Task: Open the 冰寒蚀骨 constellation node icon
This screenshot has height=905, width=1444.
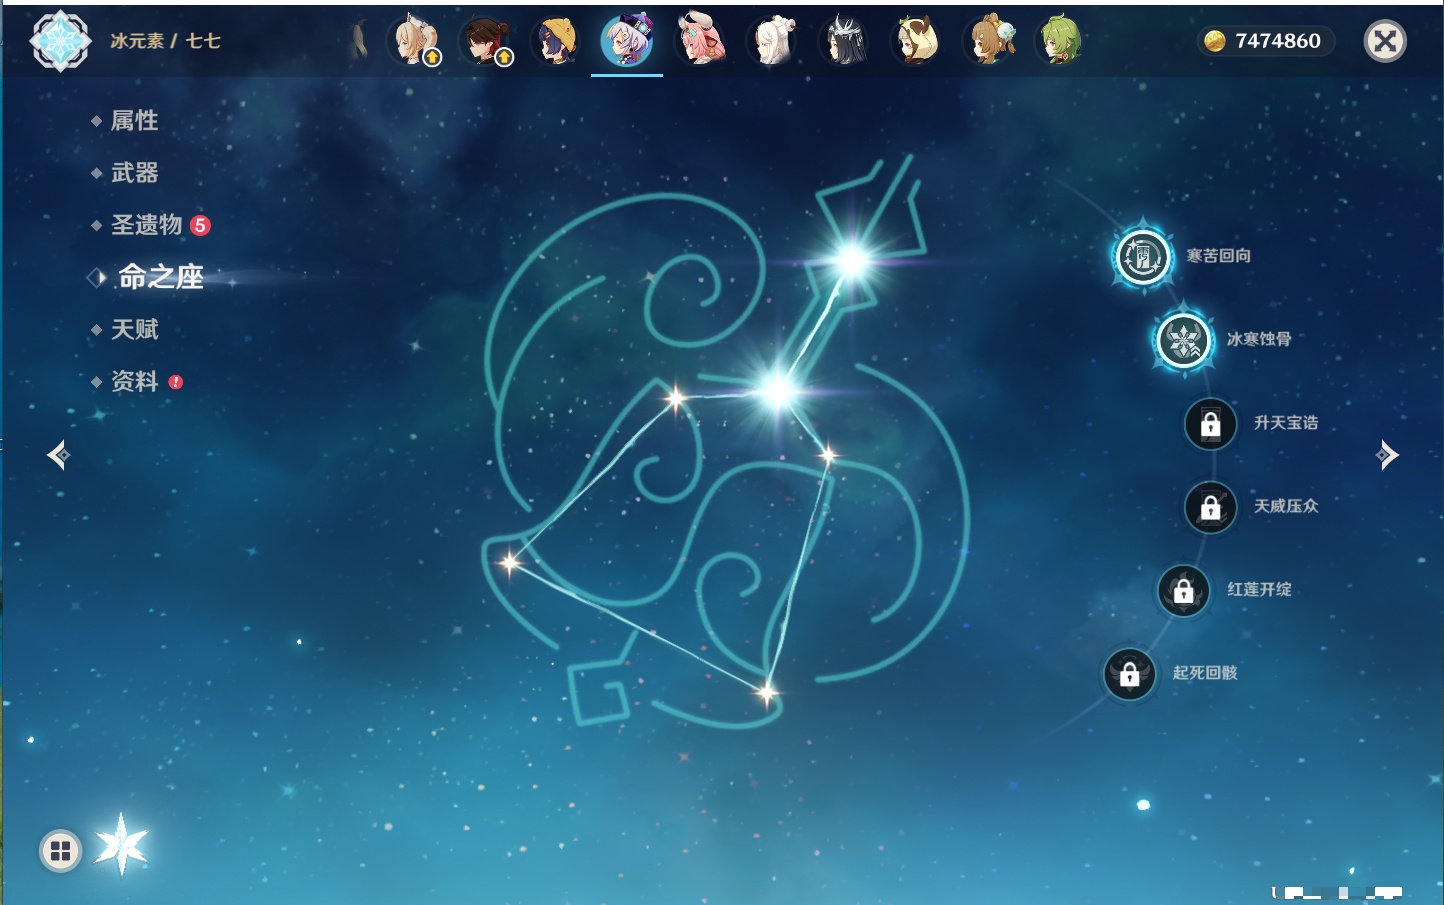Action: click(x=1184, y=340)
